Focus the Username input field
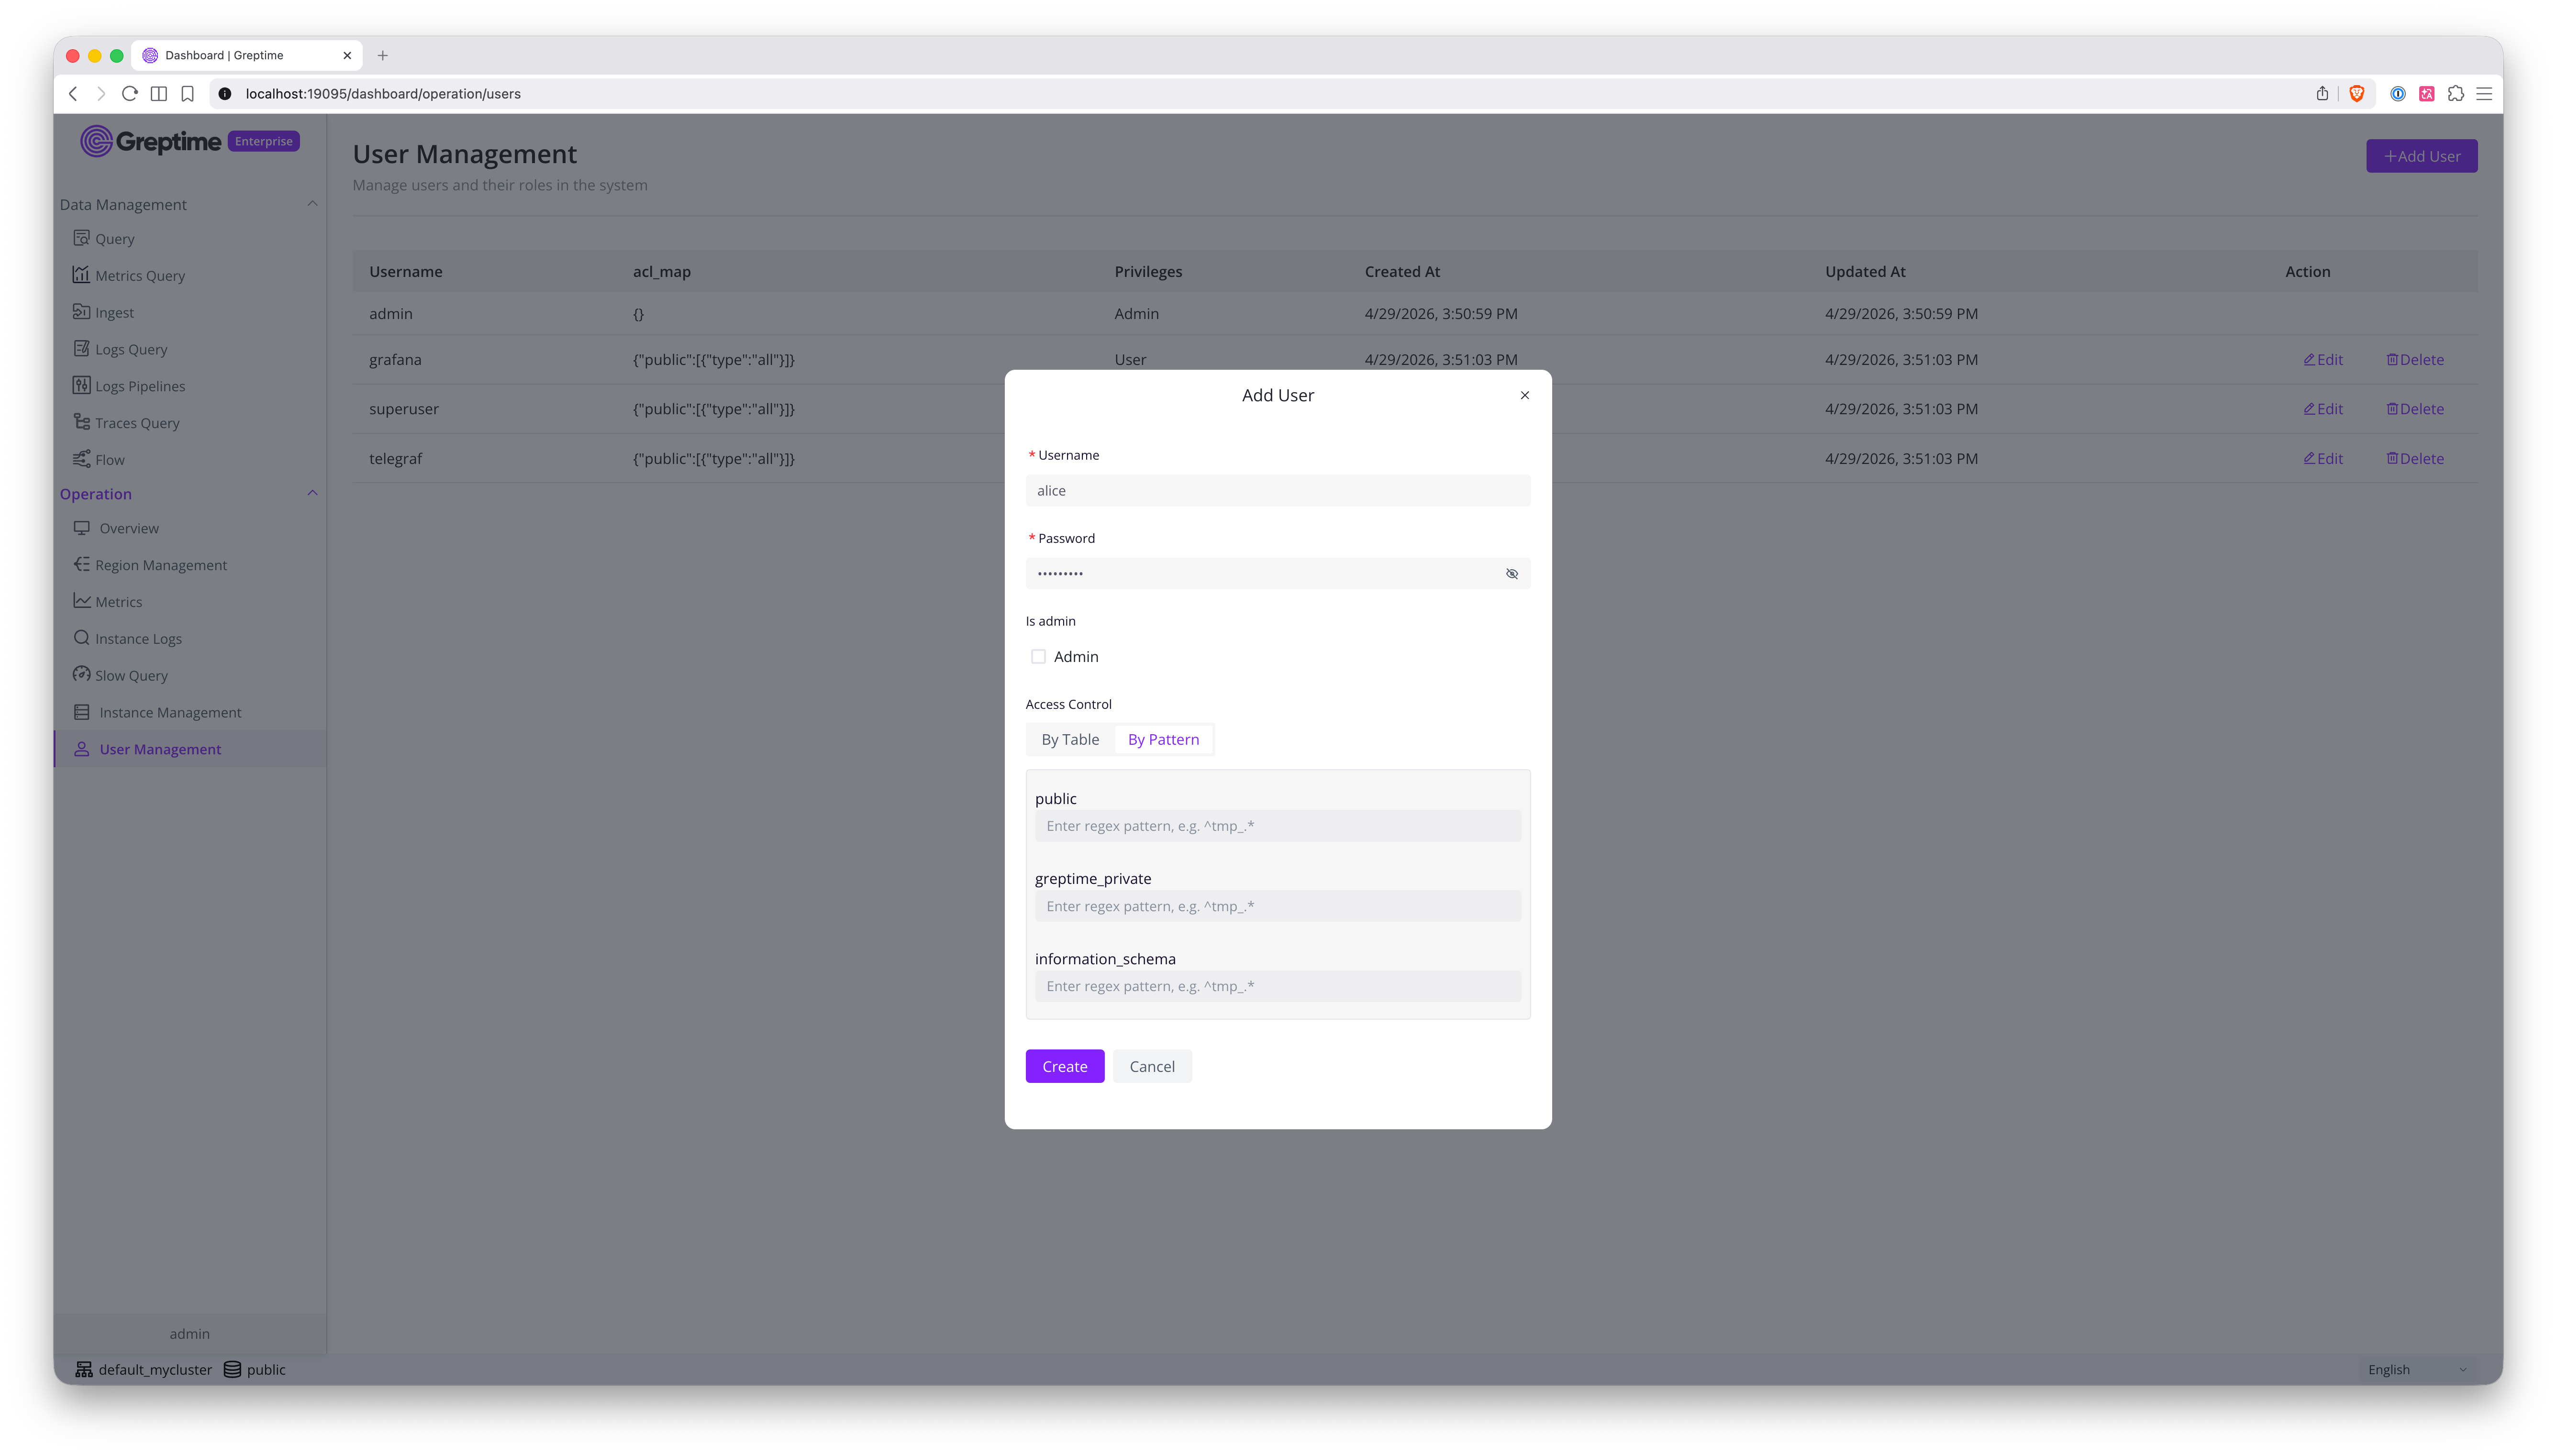Viewport: 2557px width, 1456px height. point(1278,491)
